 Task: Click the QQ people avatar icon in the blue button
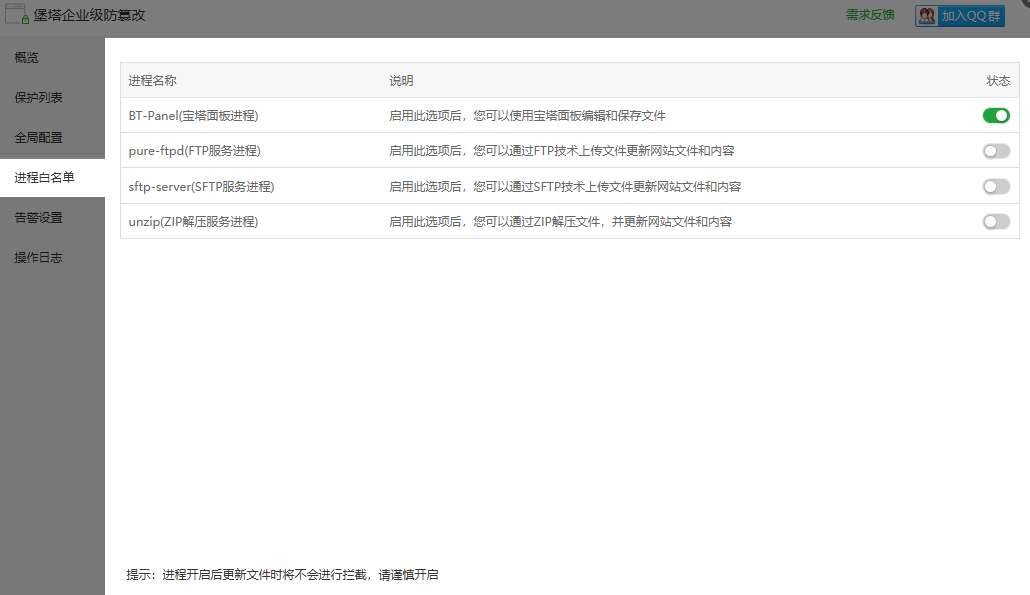pos(925,16)
